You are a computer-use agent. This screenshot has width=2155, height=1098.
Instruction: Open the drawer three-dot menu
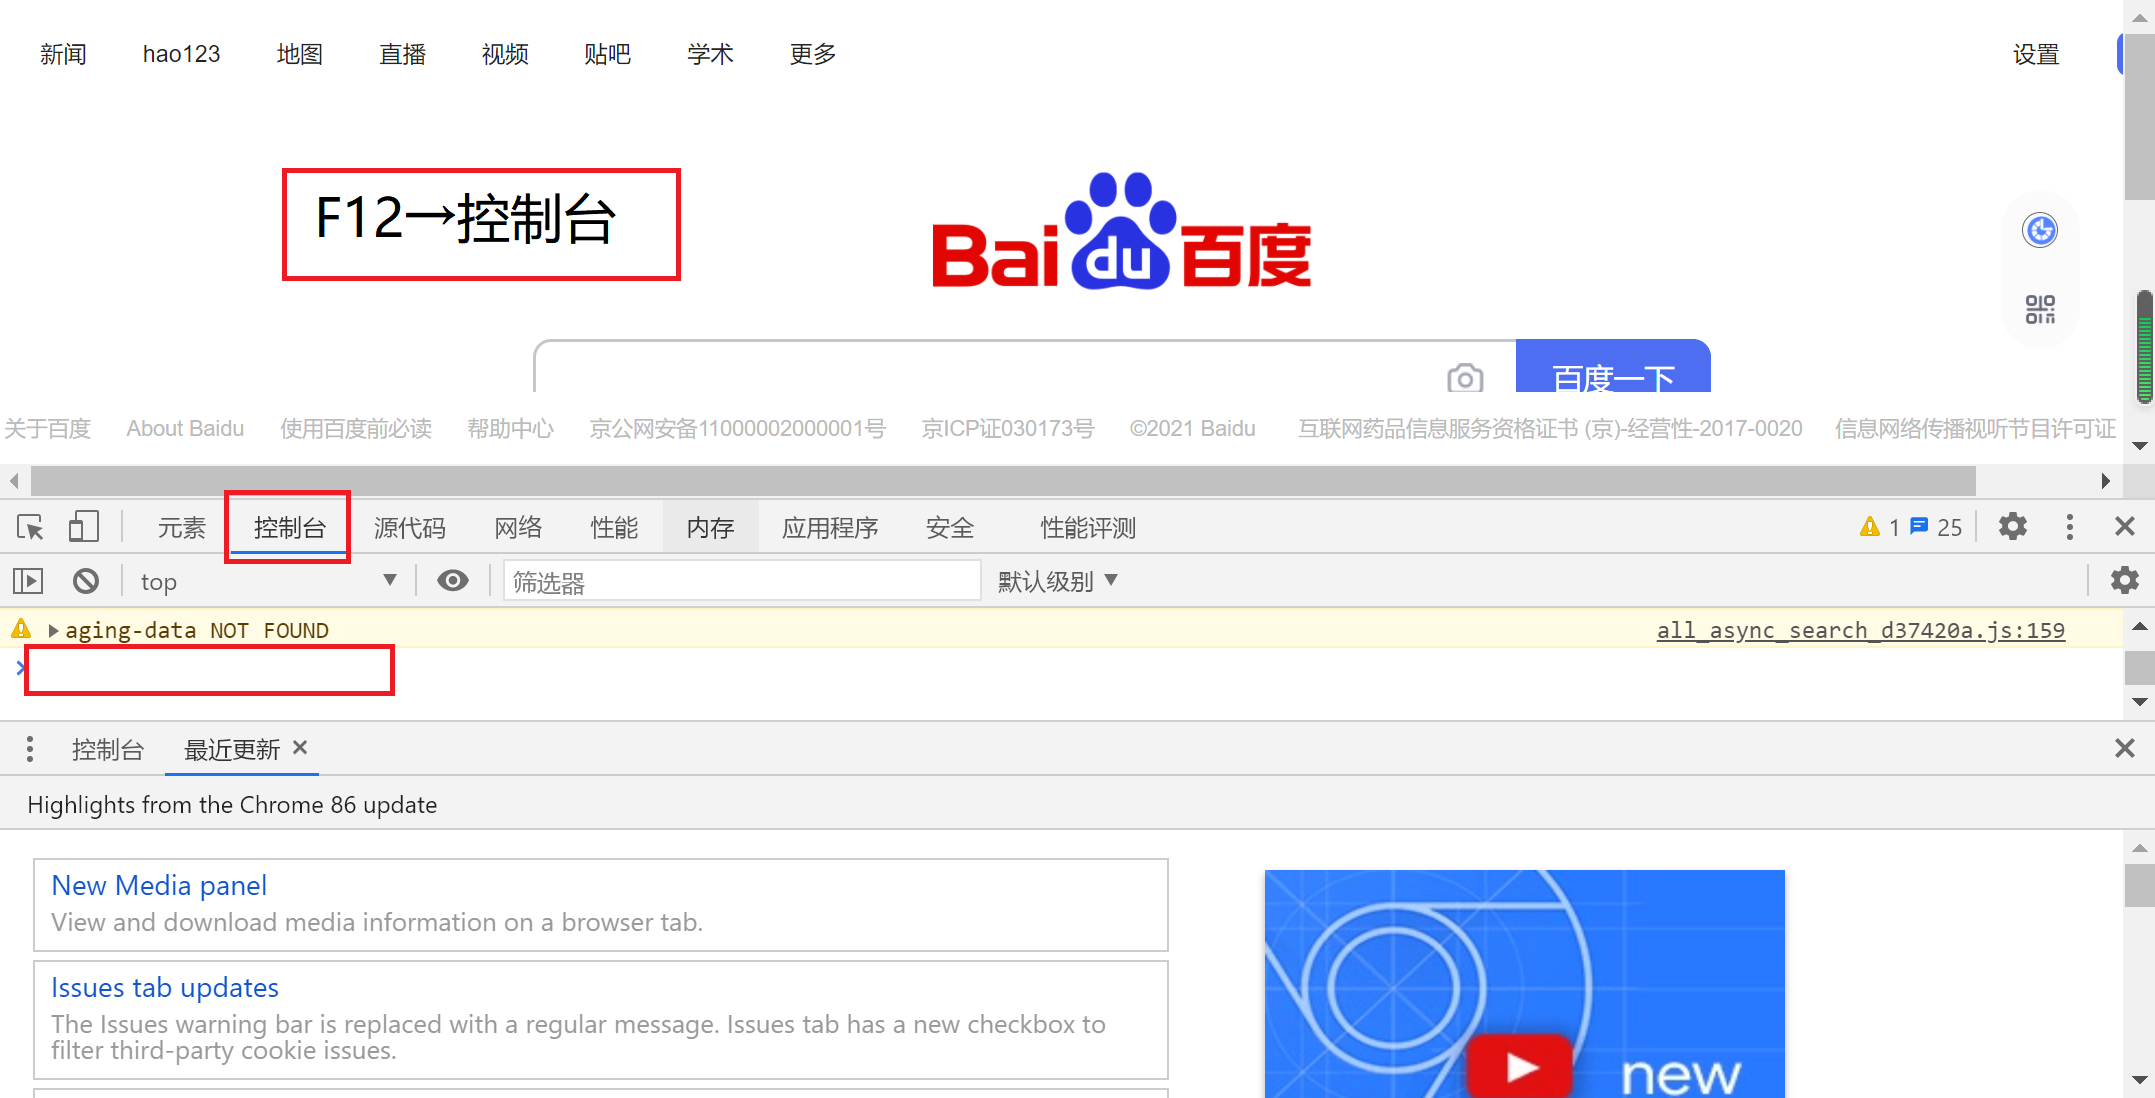pos(30,749)
